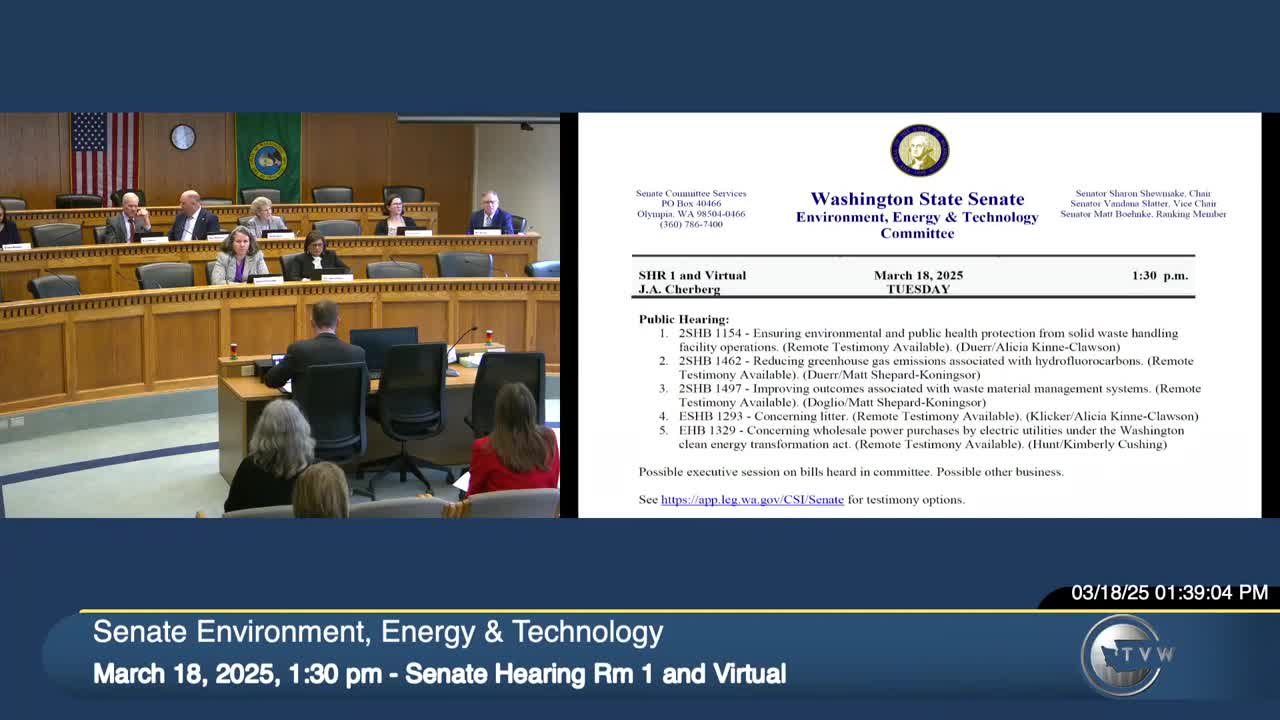
Task: Click the "Washington State Senate" agenda heading
Action: pyautogui.click(x=917, y=199)
